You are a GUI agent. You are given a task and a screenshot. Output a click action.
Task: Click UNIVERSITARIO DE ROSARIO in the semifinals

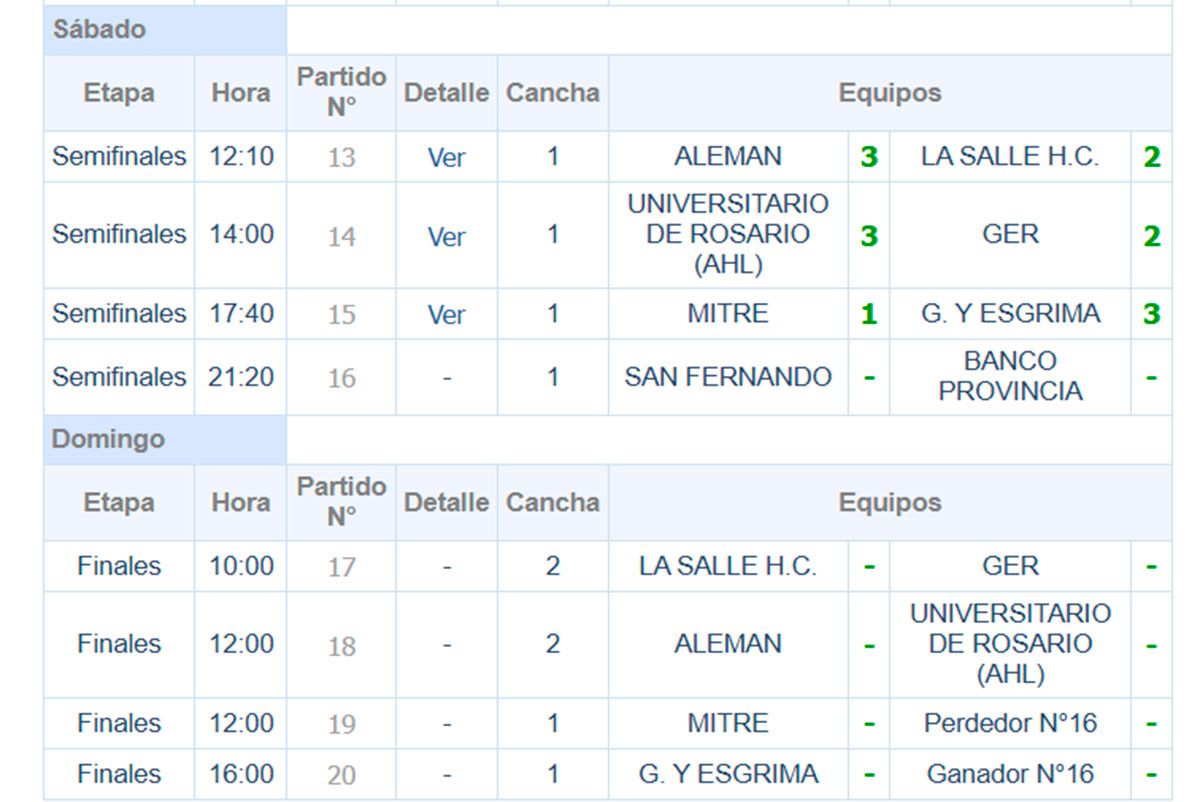(x=728, y=234)
